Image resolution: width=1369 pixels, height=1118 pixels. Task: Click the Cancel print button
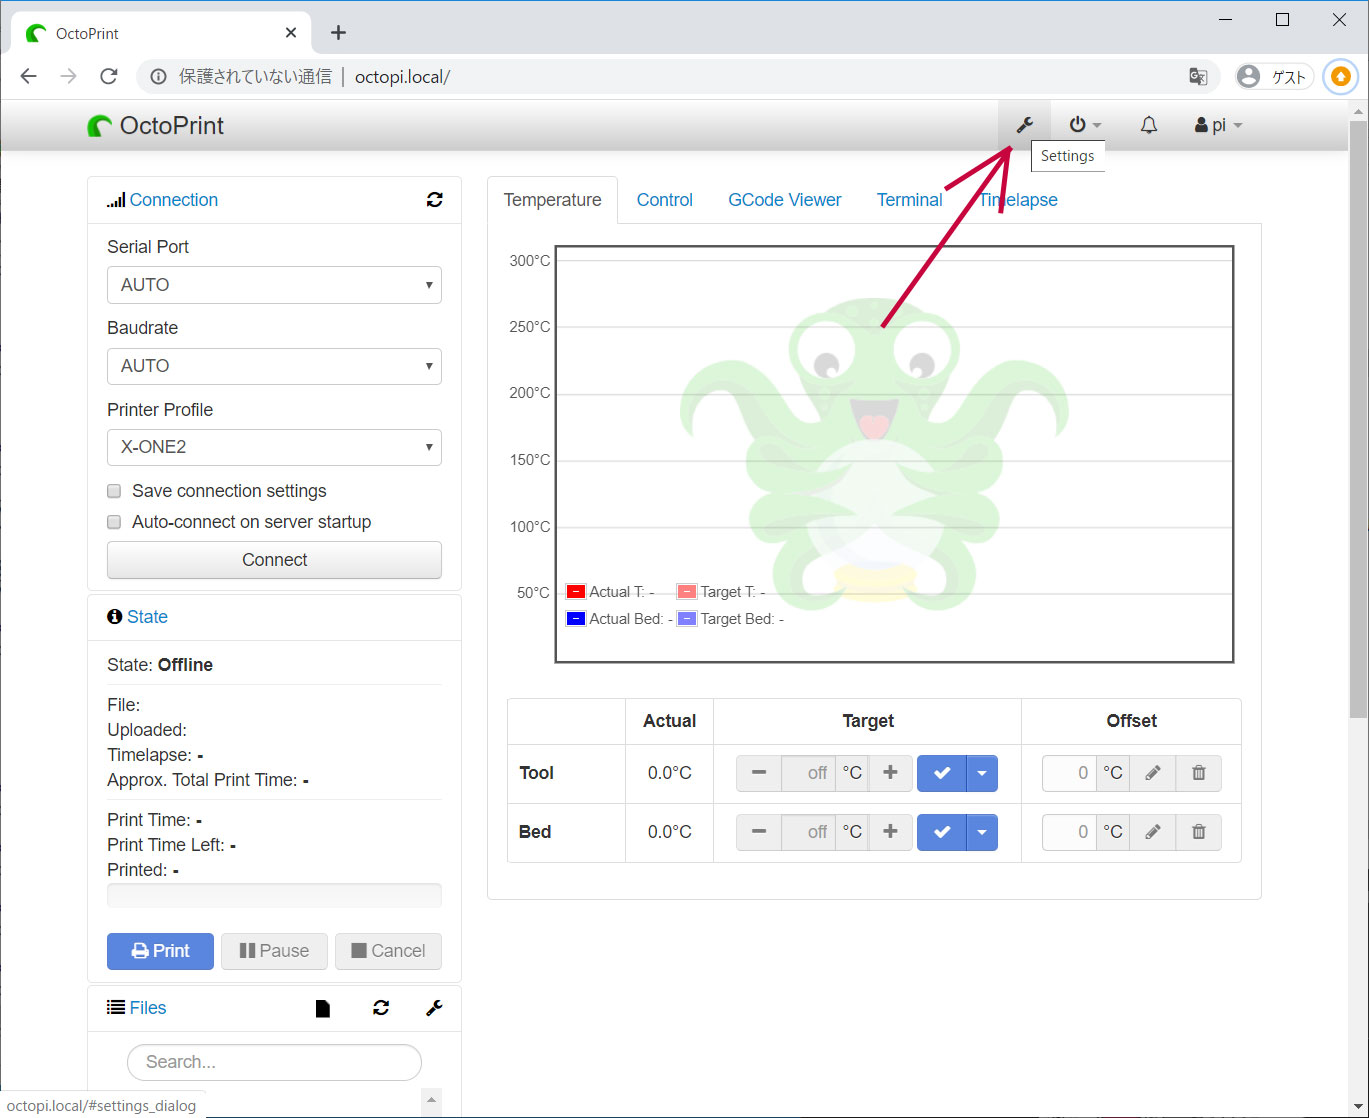click(x=388, y=951)
